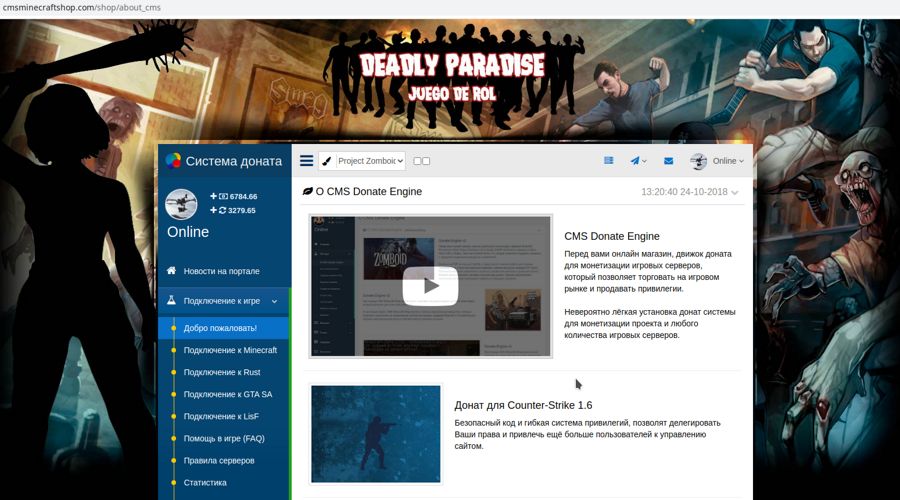Play the CMS Donate Engine video

point(430,286)
